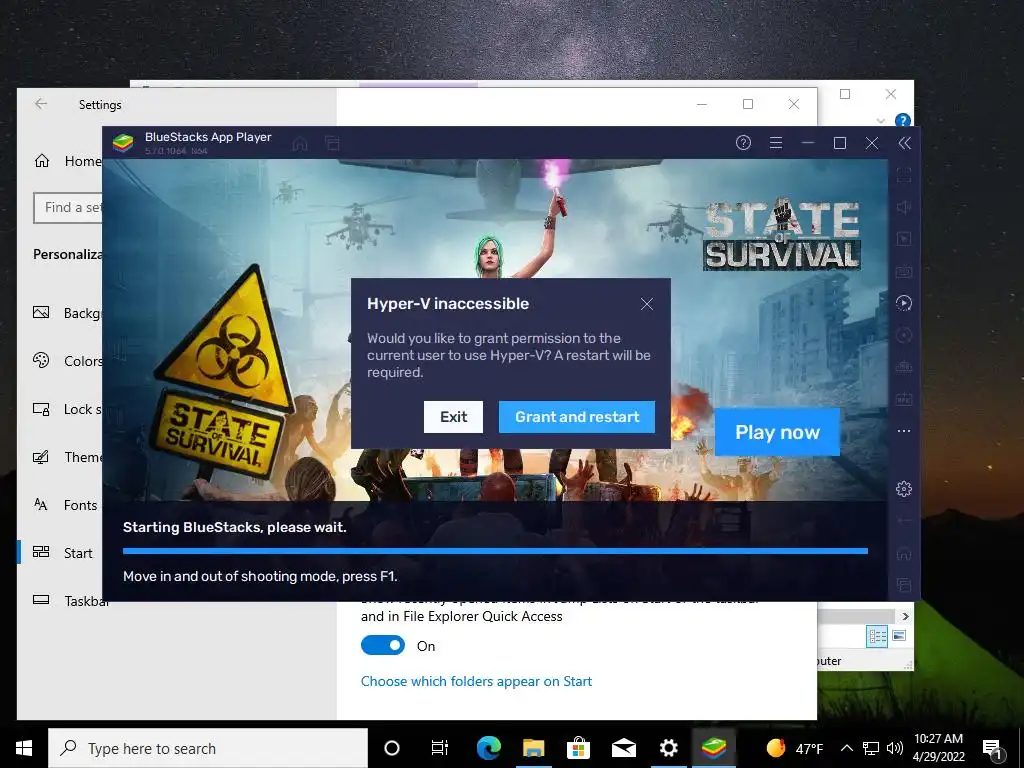This screenshot has height=768, width=1024.
Task: Click the Play now button
Action: tap(777, 432)
